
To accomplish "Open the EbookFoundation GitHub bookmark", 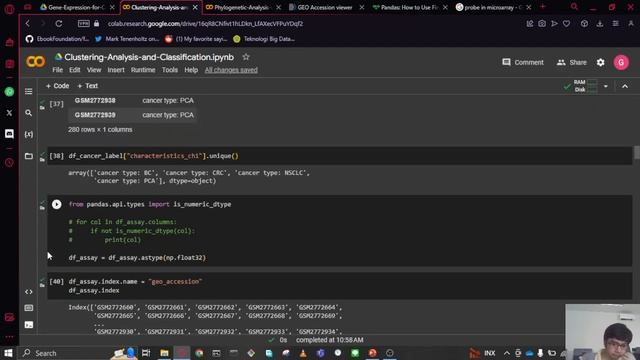I will point(57,39).
